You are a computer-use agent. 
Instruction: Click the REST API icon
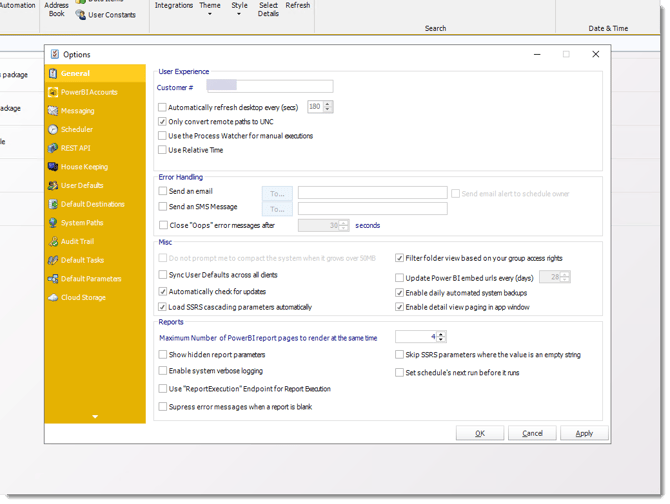[x=53, y=148]
